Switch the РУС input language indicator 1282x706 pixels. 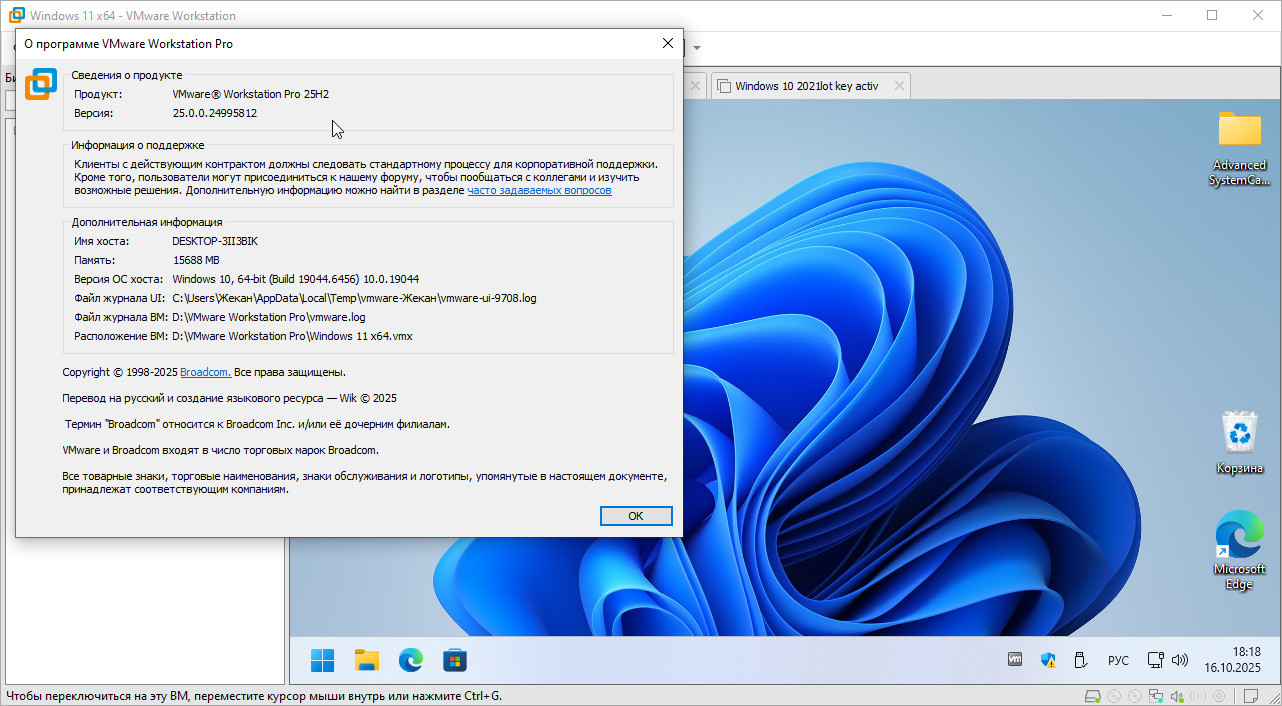[1118, 660]
